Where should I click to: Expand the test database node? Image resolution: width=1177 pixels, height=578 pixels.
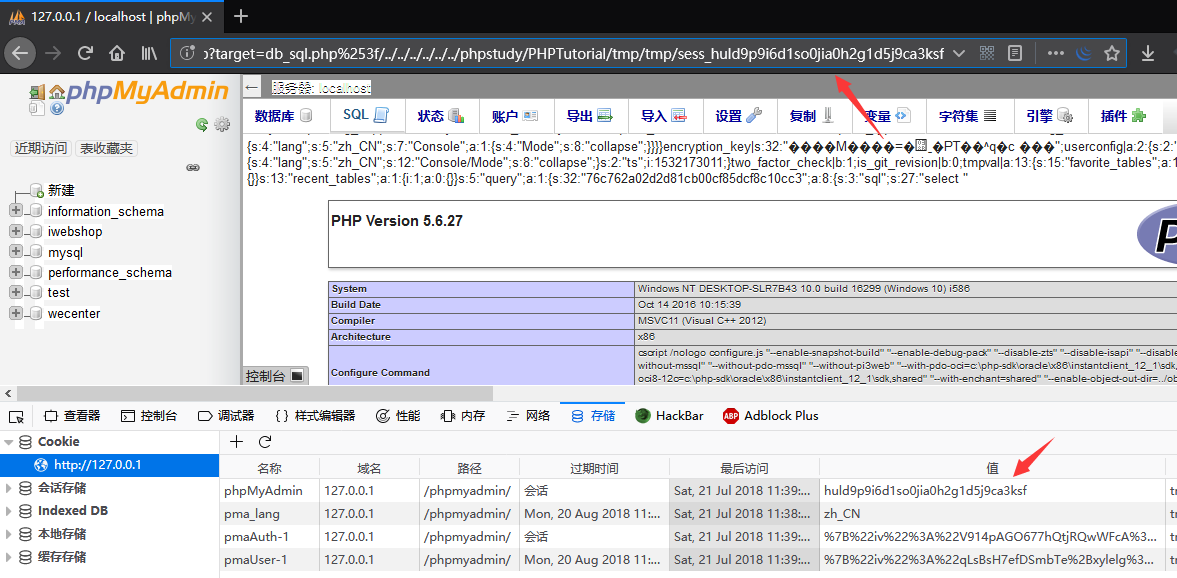(16, 292)
